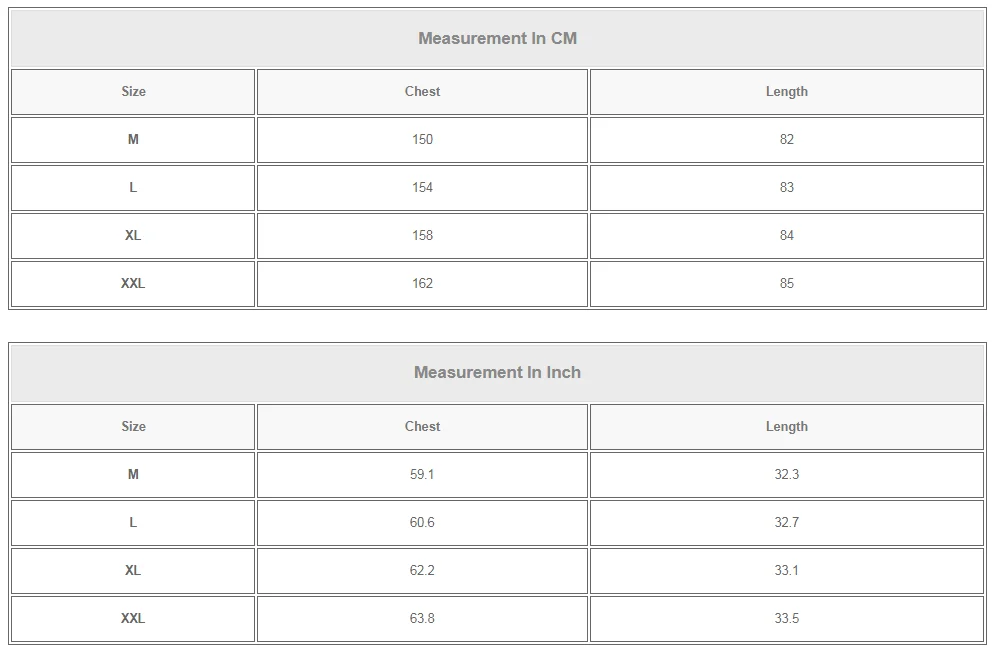Select the Length header in Inch table
This screenshot has height=654, width=995.
786,426
